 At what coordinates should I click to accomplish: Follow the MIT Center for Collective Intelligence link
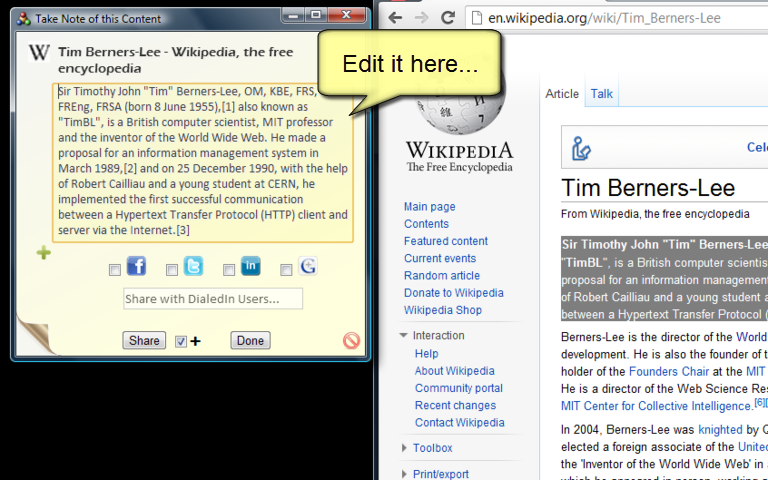(x=657, y=406)
